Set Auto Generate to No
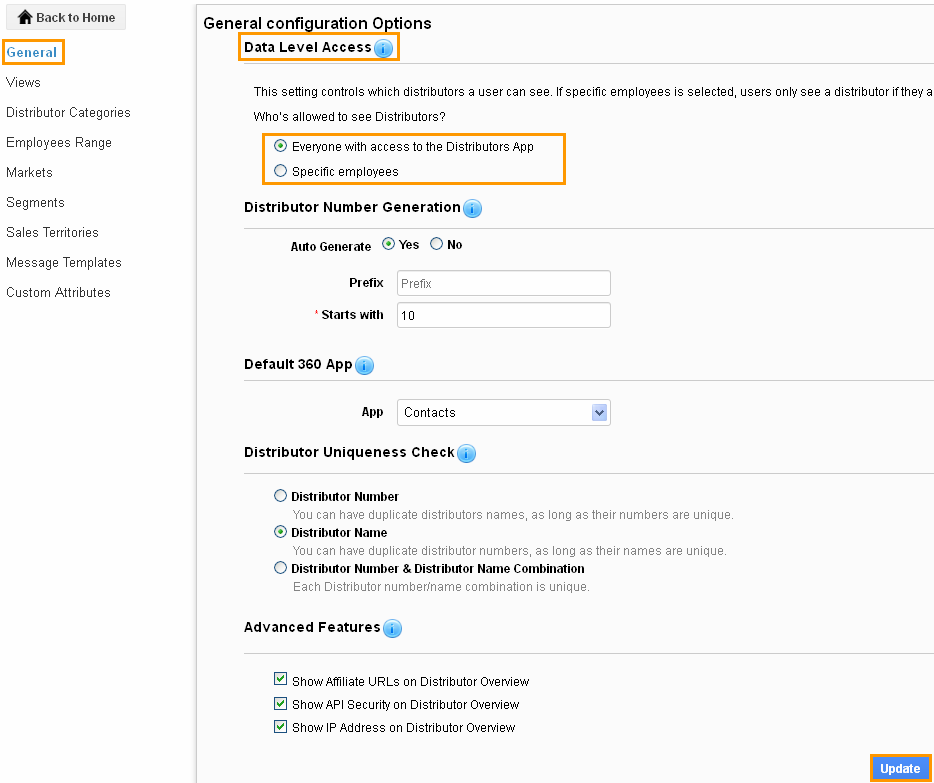The height and width of the screenshot is (783, 934). click(437, 244)
